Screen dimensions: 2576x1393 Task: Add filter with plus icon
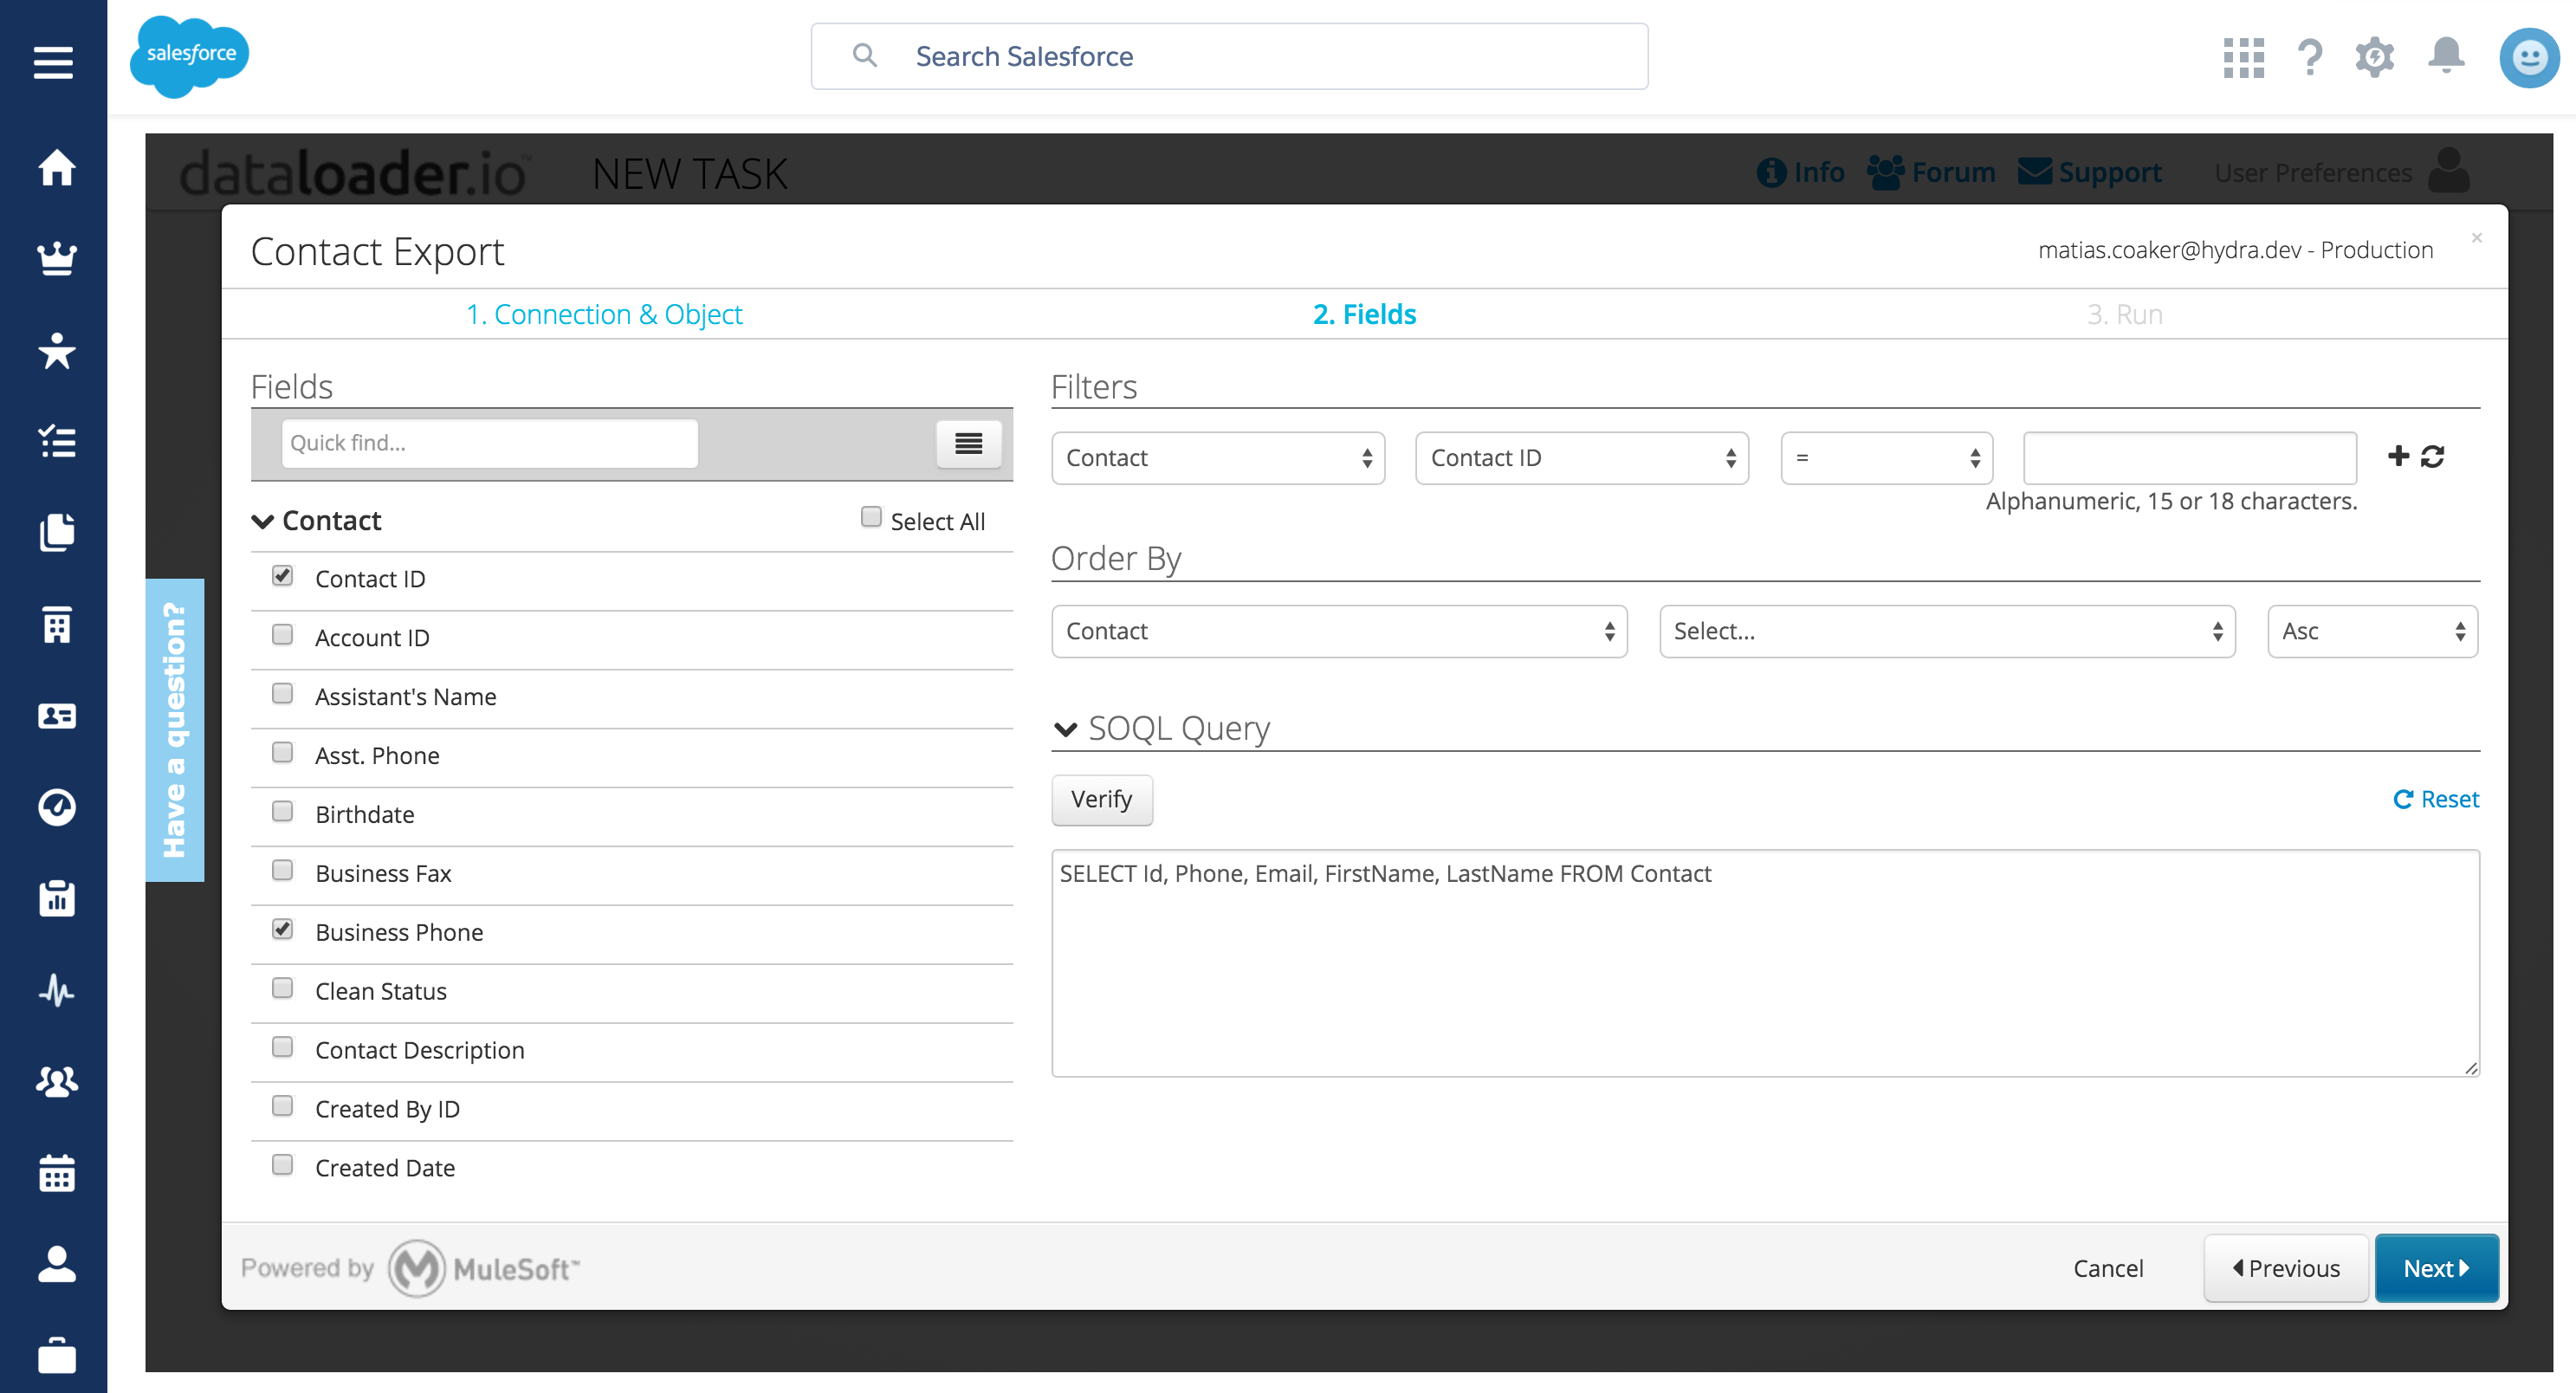click(2398, 456)
